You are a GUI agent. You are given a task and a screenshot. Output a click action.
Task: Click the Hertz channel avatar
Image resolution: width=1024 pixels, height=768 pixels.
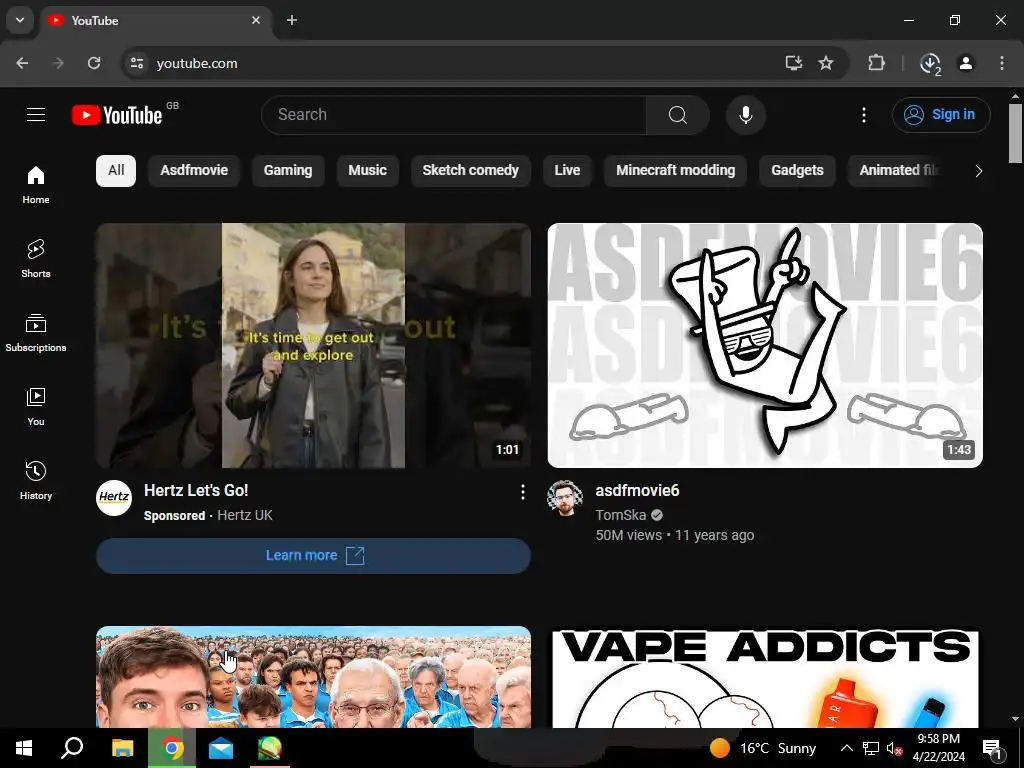[114, 498]
